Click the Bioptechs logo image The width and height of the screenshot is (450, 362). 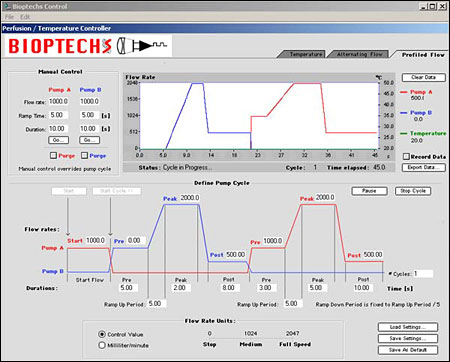pyautogui.click(x=88, y=46)
